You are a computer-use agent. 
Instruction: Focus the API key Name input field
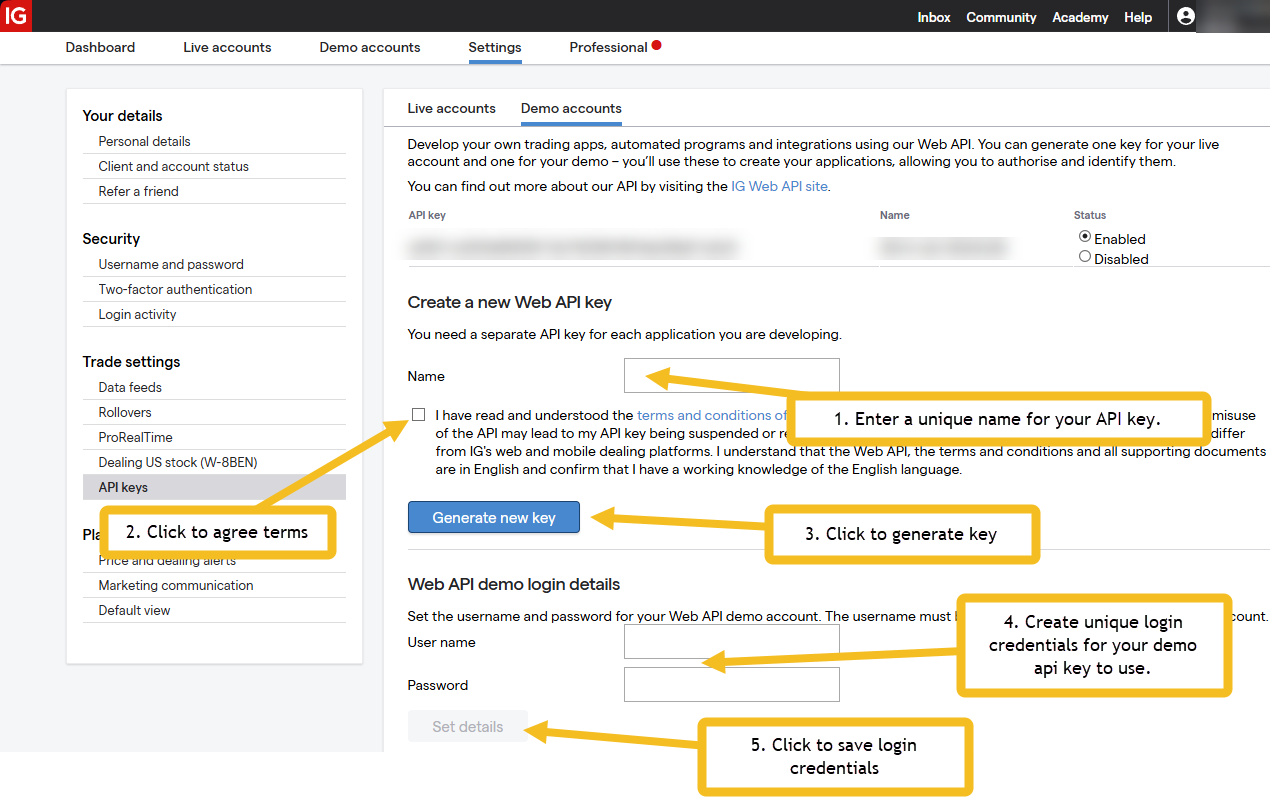pyautogui.click(x=732, y=376)
